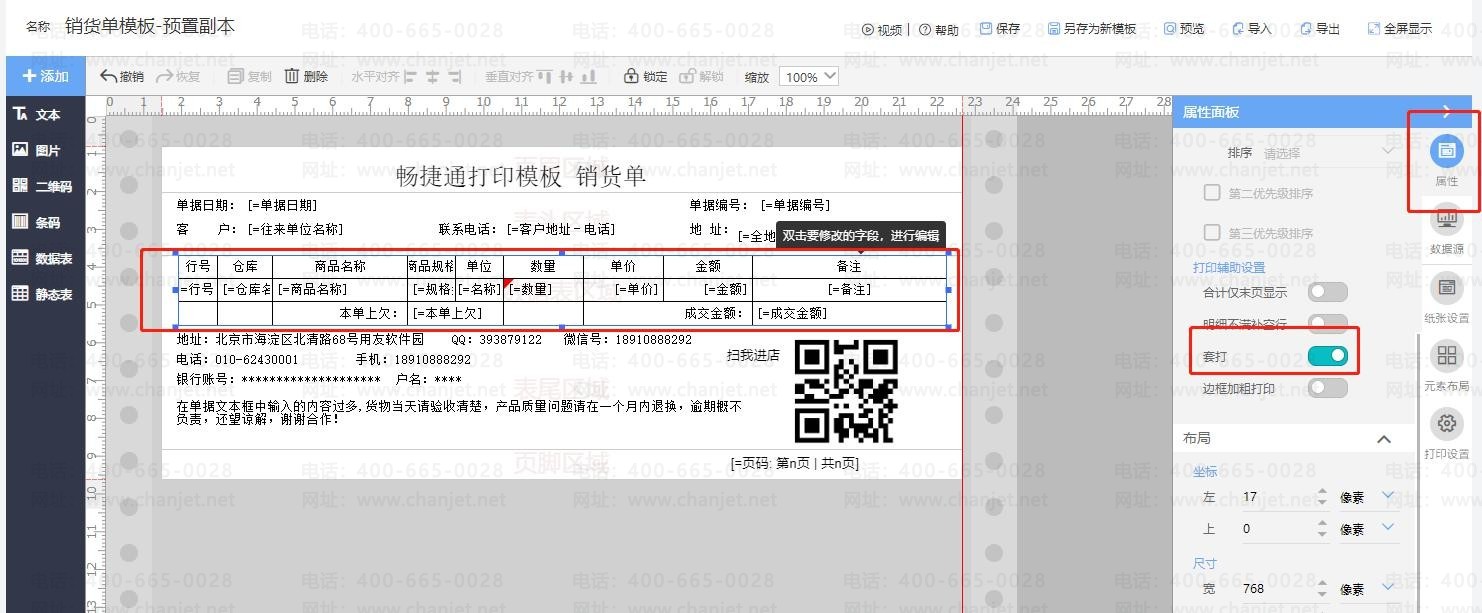Screen dimensions: 1482x613
Task: Click the 上 coordinate input showing 0
Action: pyautogui.click(x=1276, y=529)
